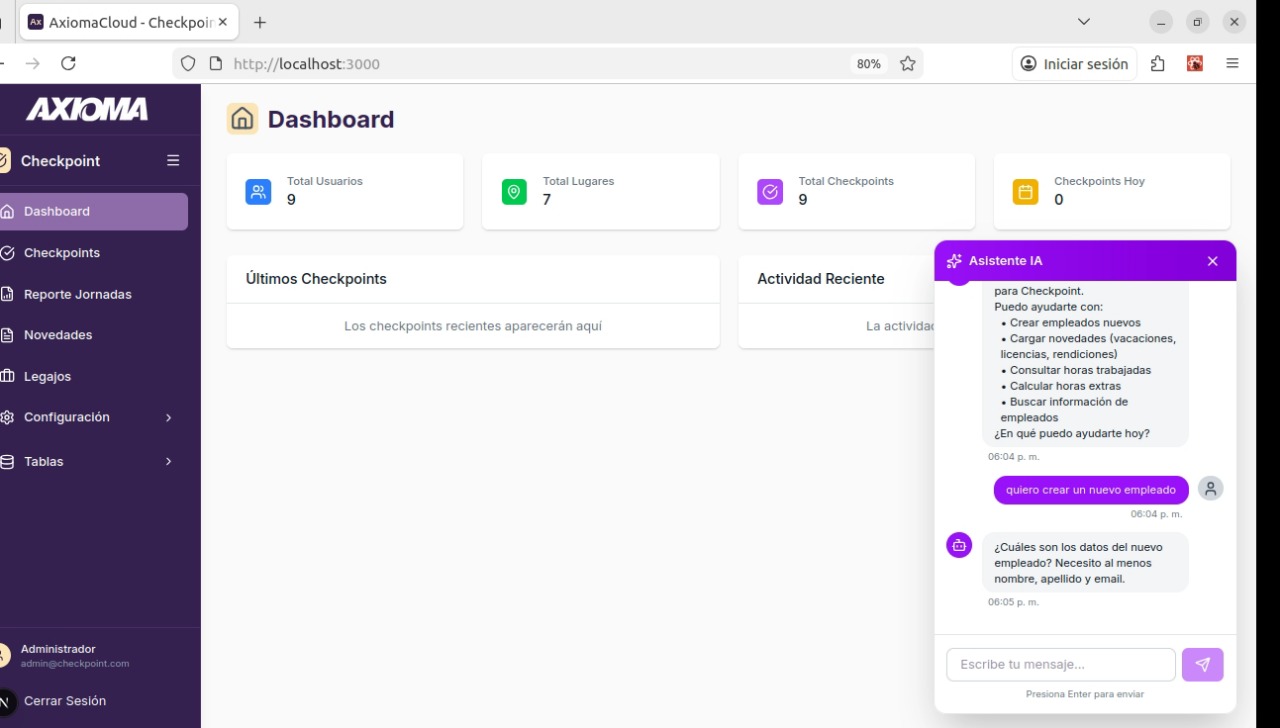Click the Iniciar sesión browser button

pos(1074,64)
